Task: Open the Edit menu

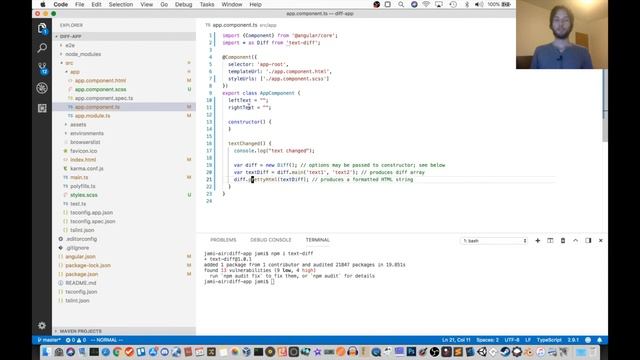Action: coord(96,4)
